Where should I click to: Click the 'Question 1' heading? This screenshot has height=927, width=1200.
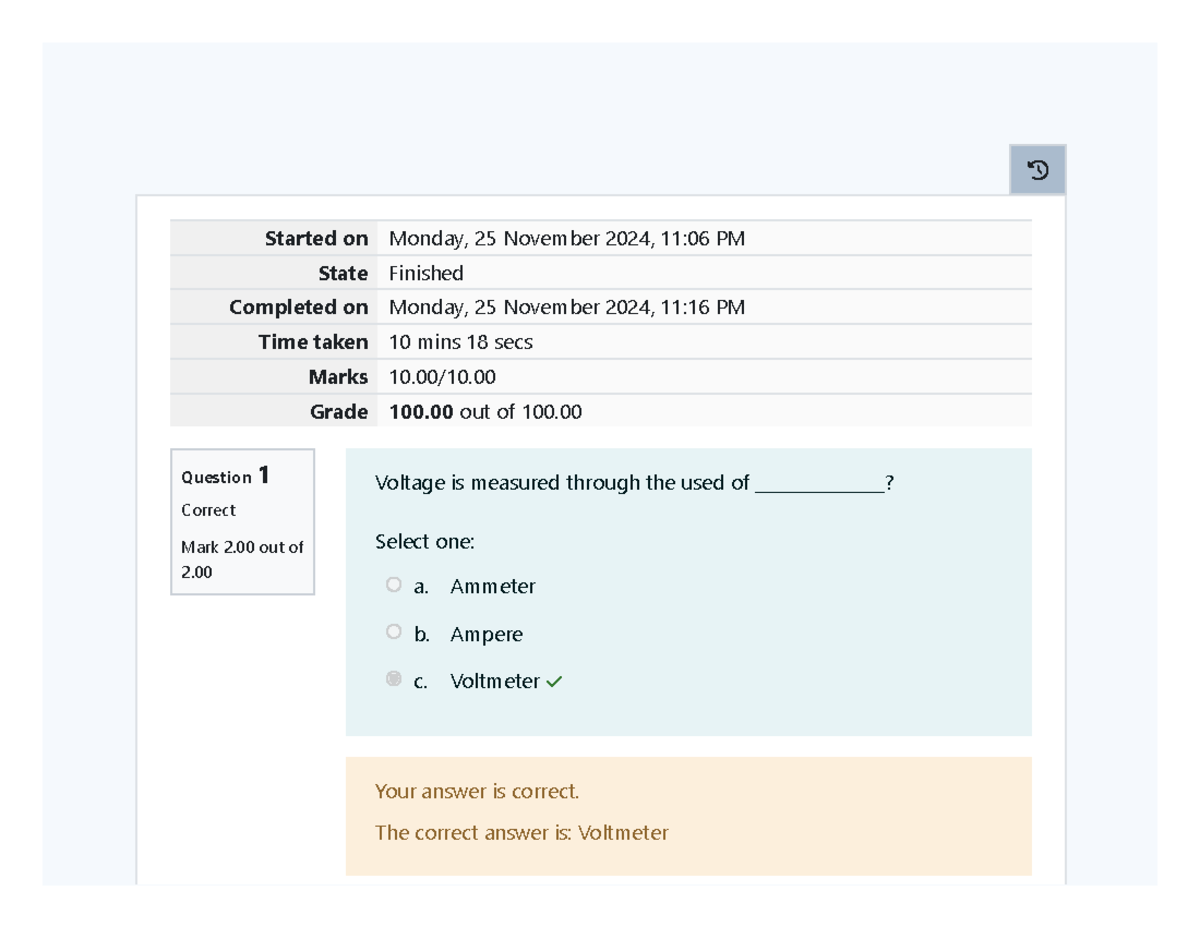coord(225,476)
